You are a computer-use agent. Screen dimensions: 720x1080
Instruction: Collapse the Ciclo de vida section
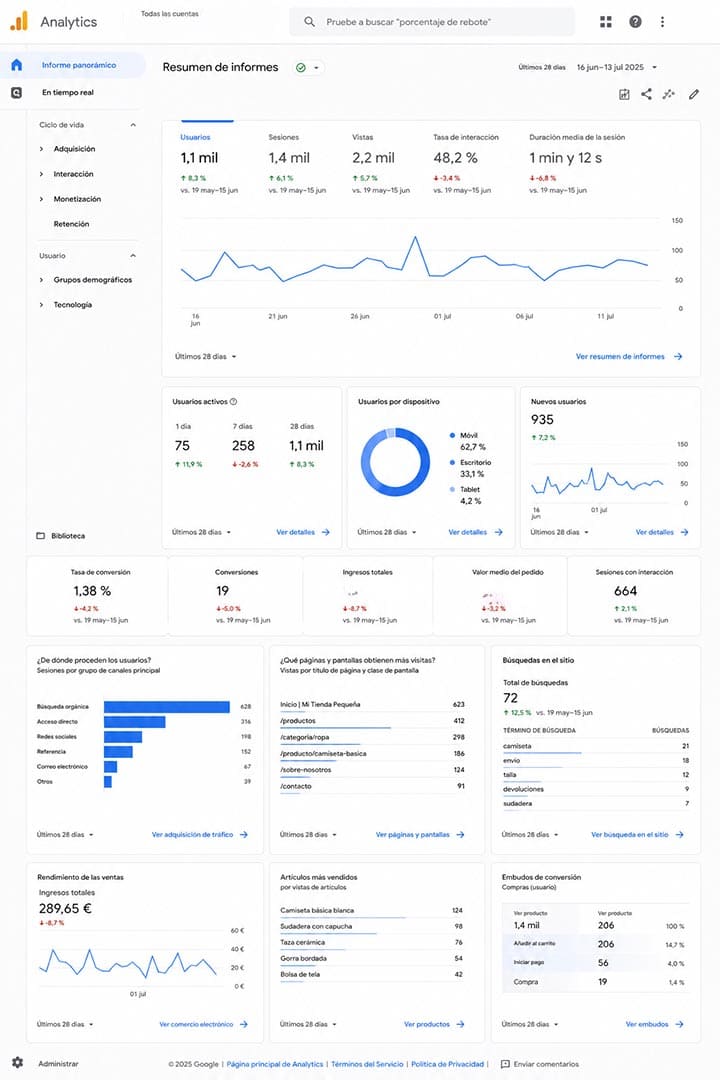pyautogui.click(x=133, y=125)
